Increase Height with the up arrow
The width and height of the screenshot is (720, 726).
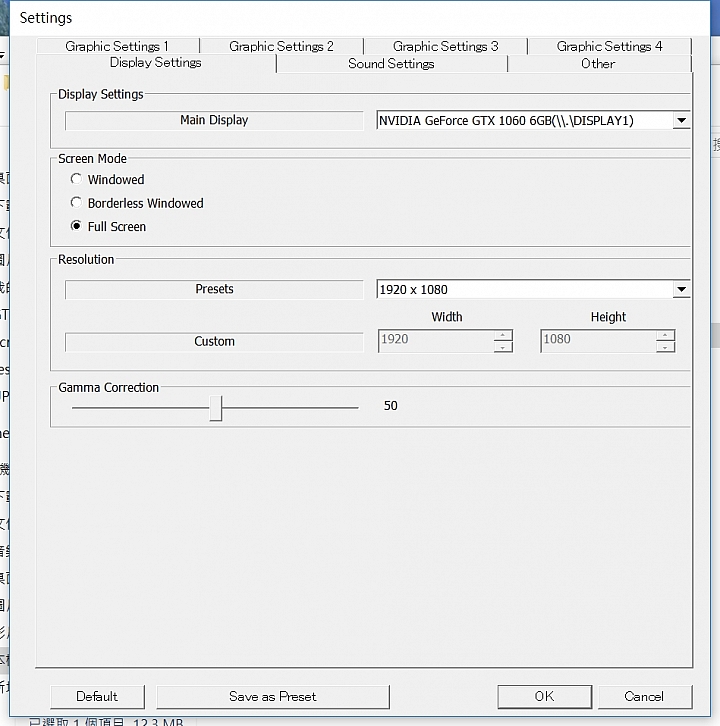tap(665, 335)
